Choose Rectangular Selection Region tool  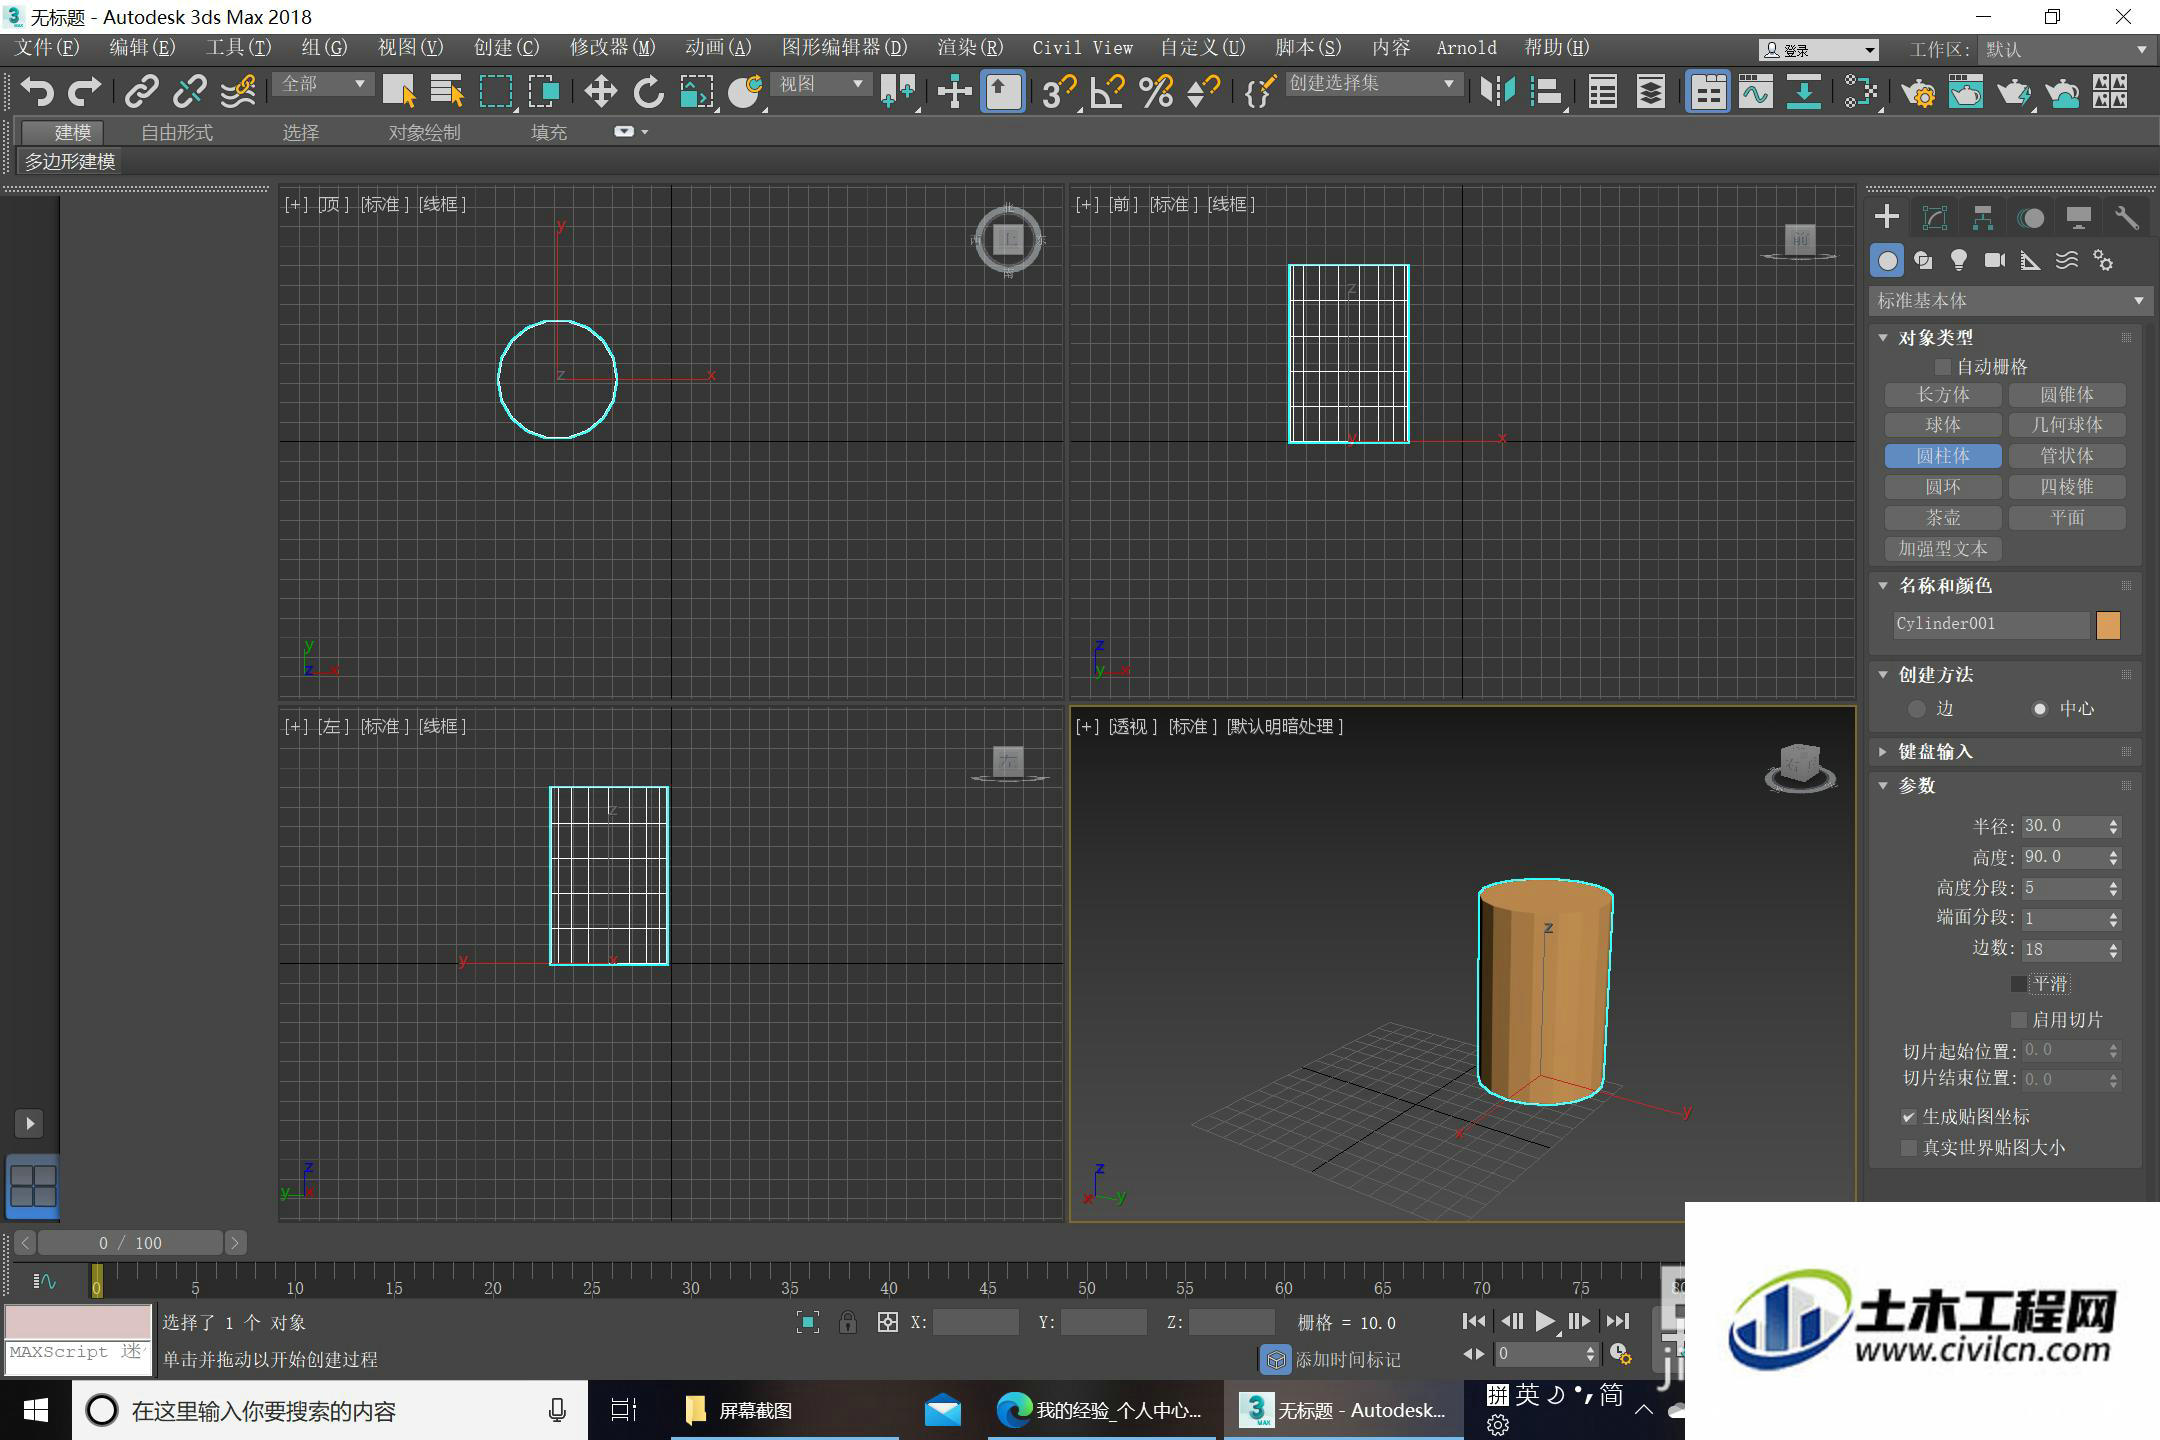[x=496, y=92]
